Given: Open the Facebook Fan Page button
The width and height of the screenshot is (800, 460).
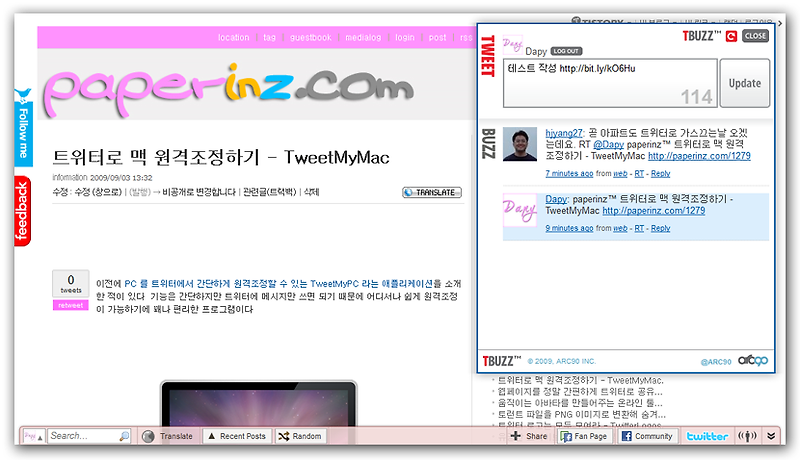Looking at the screenshot, I should click(x=584, y=436).
